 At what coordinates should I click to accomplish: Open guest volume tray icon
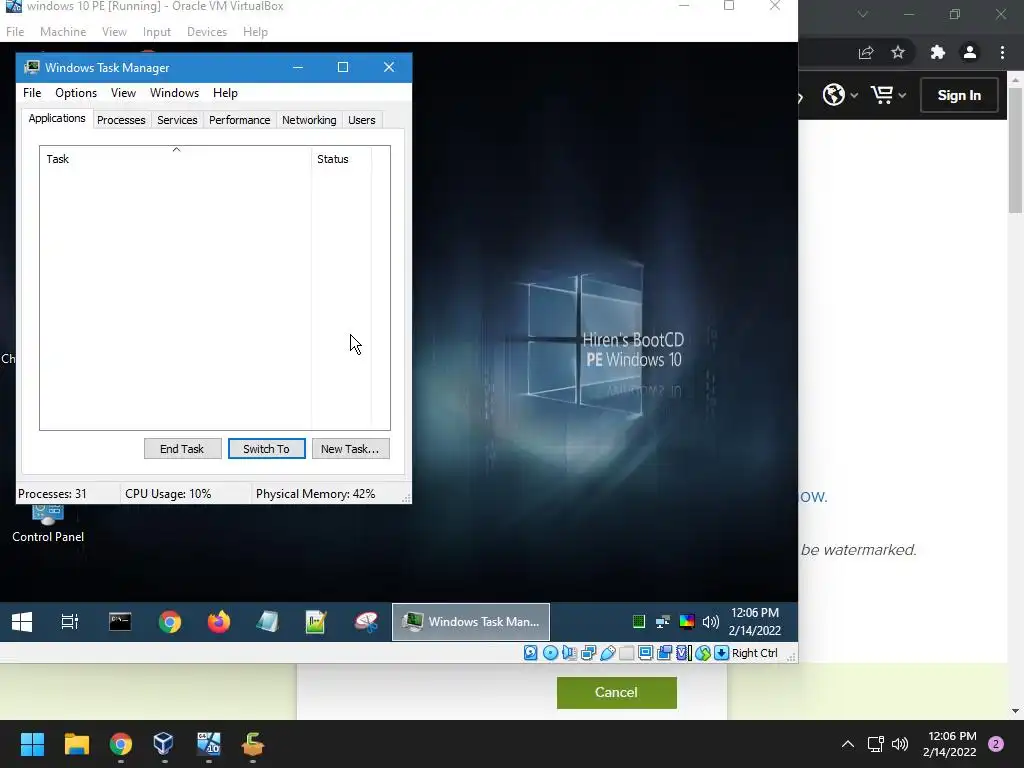(711, 622)
